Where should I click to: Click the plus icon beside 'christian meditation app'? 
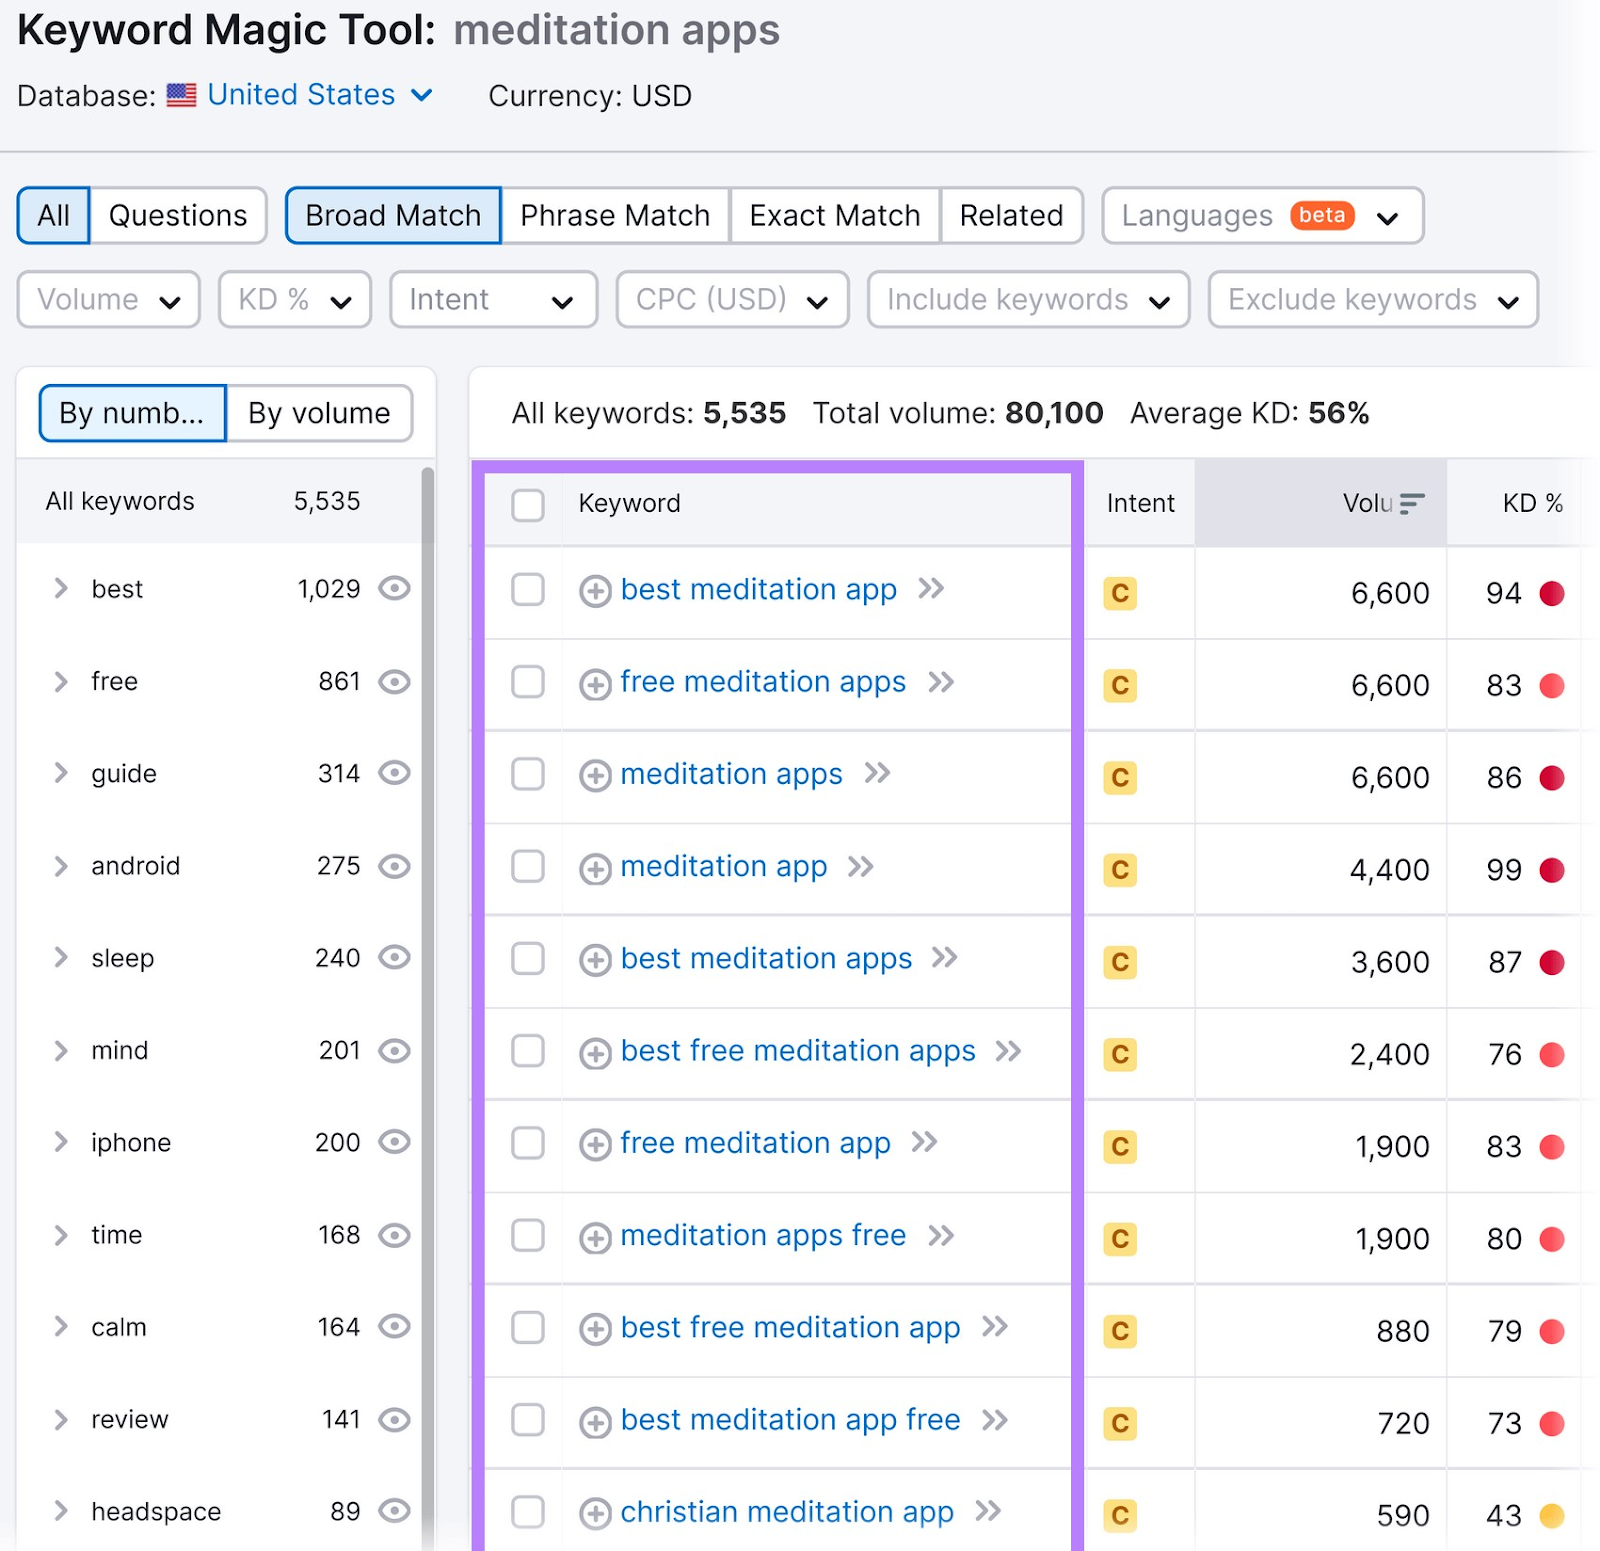click(x=595, y=1515)
